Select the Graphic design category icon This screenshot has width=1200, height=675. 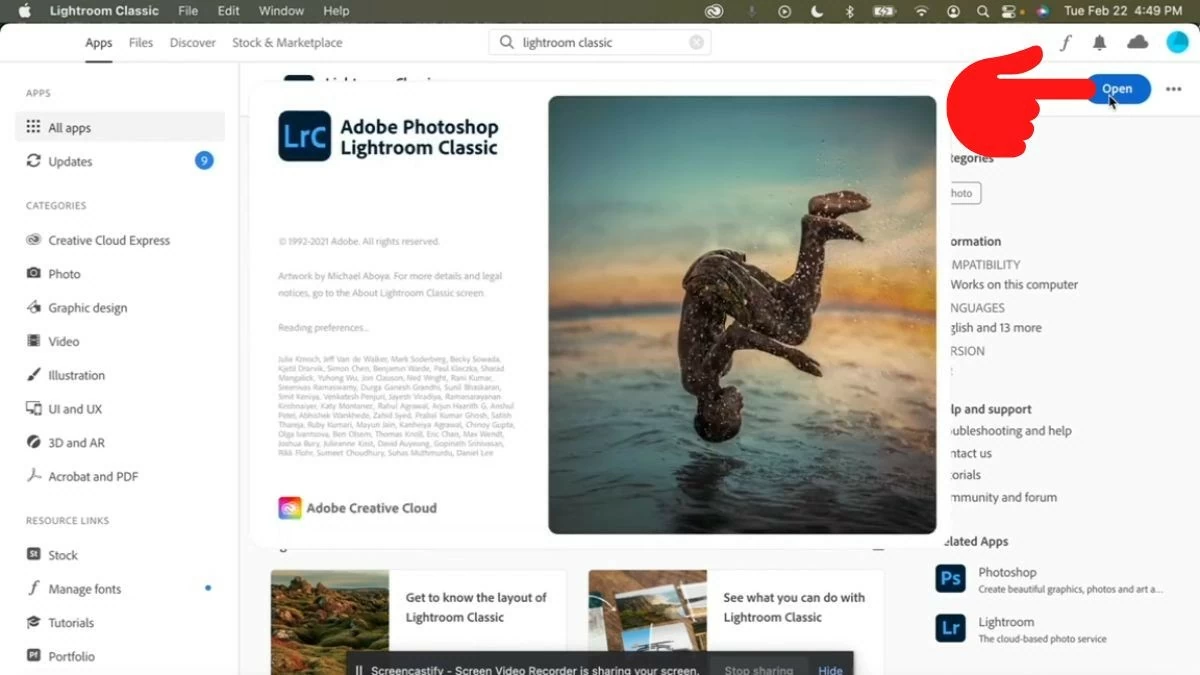point(36,307)
